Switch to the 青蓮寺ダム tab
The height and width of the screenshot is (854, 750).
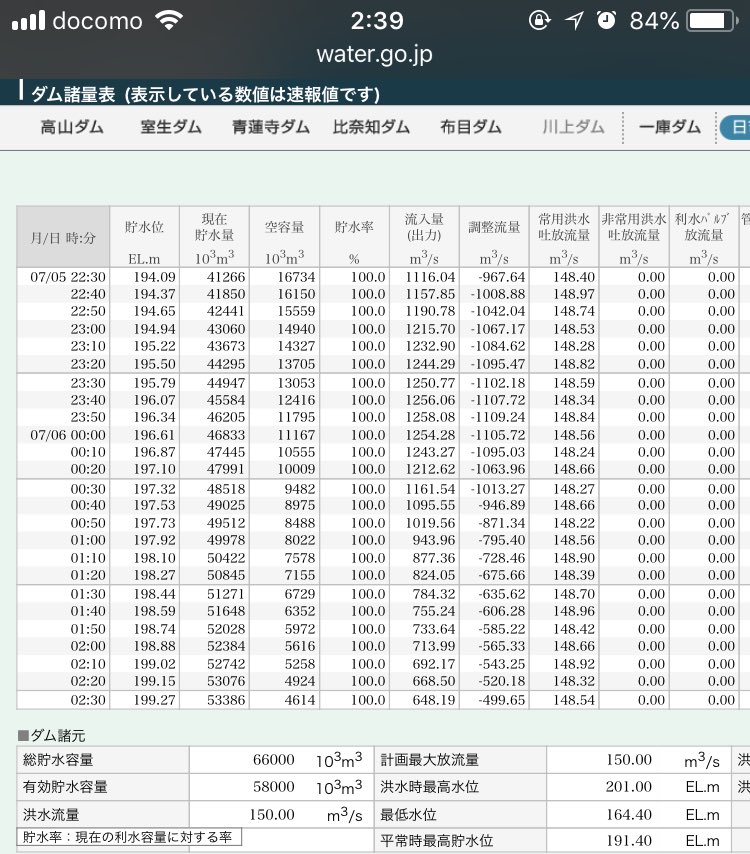(271, 127)
